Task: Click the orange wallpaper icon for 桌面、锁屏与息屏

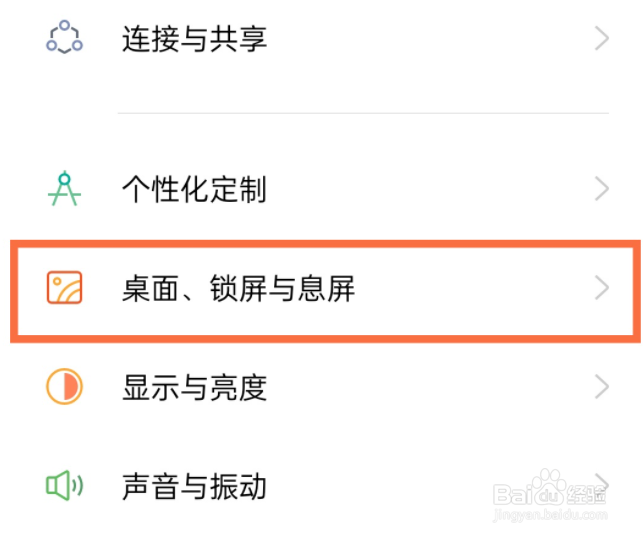Action: tap(65, 289)
